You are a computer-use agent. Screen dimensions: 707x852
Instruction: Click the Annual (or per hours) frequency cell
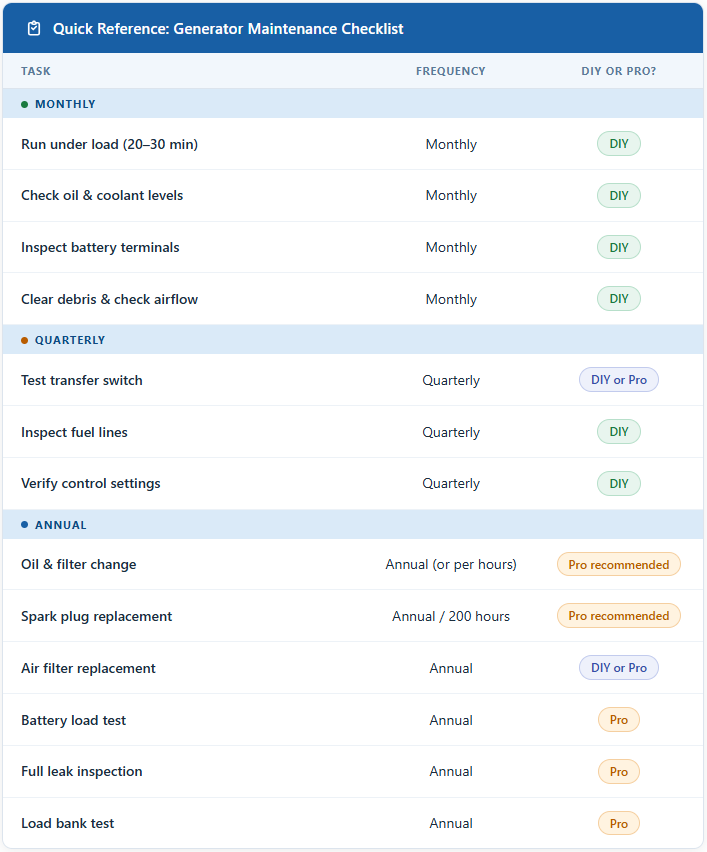pos(451,565)
